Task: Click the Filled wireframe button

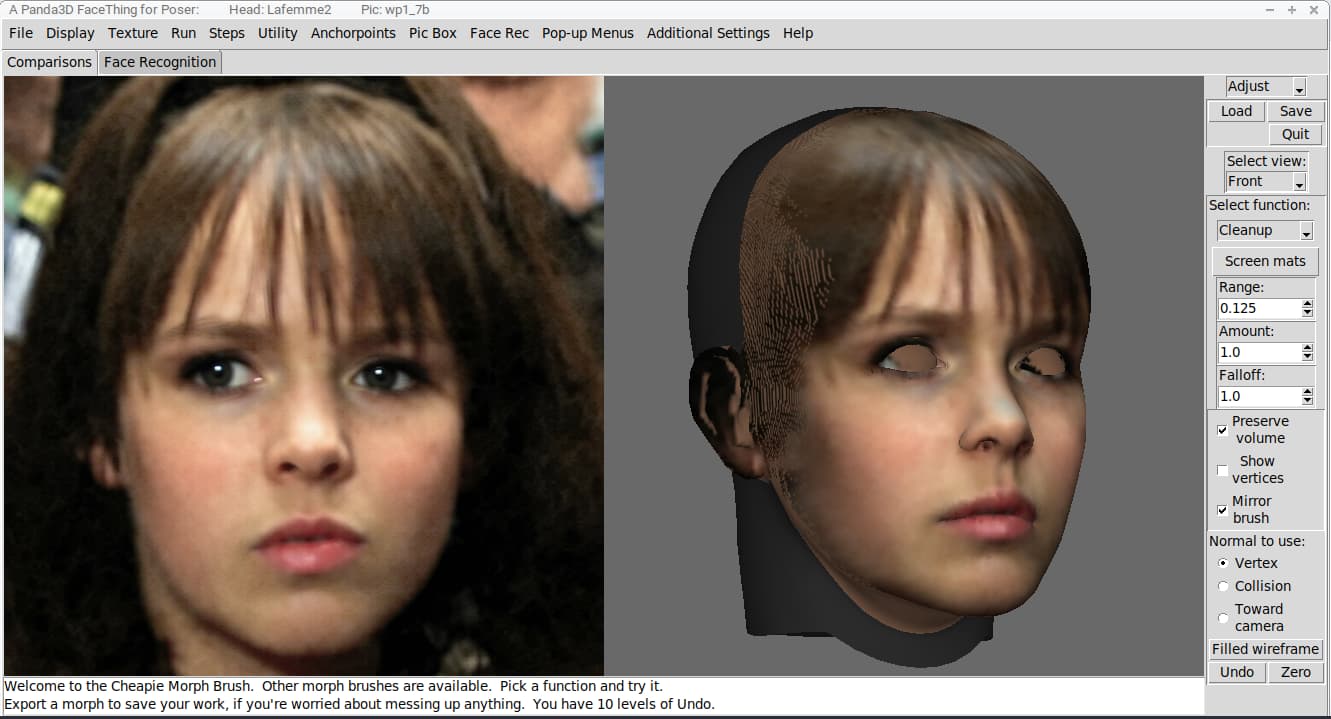Action: tap(1265, 649)
